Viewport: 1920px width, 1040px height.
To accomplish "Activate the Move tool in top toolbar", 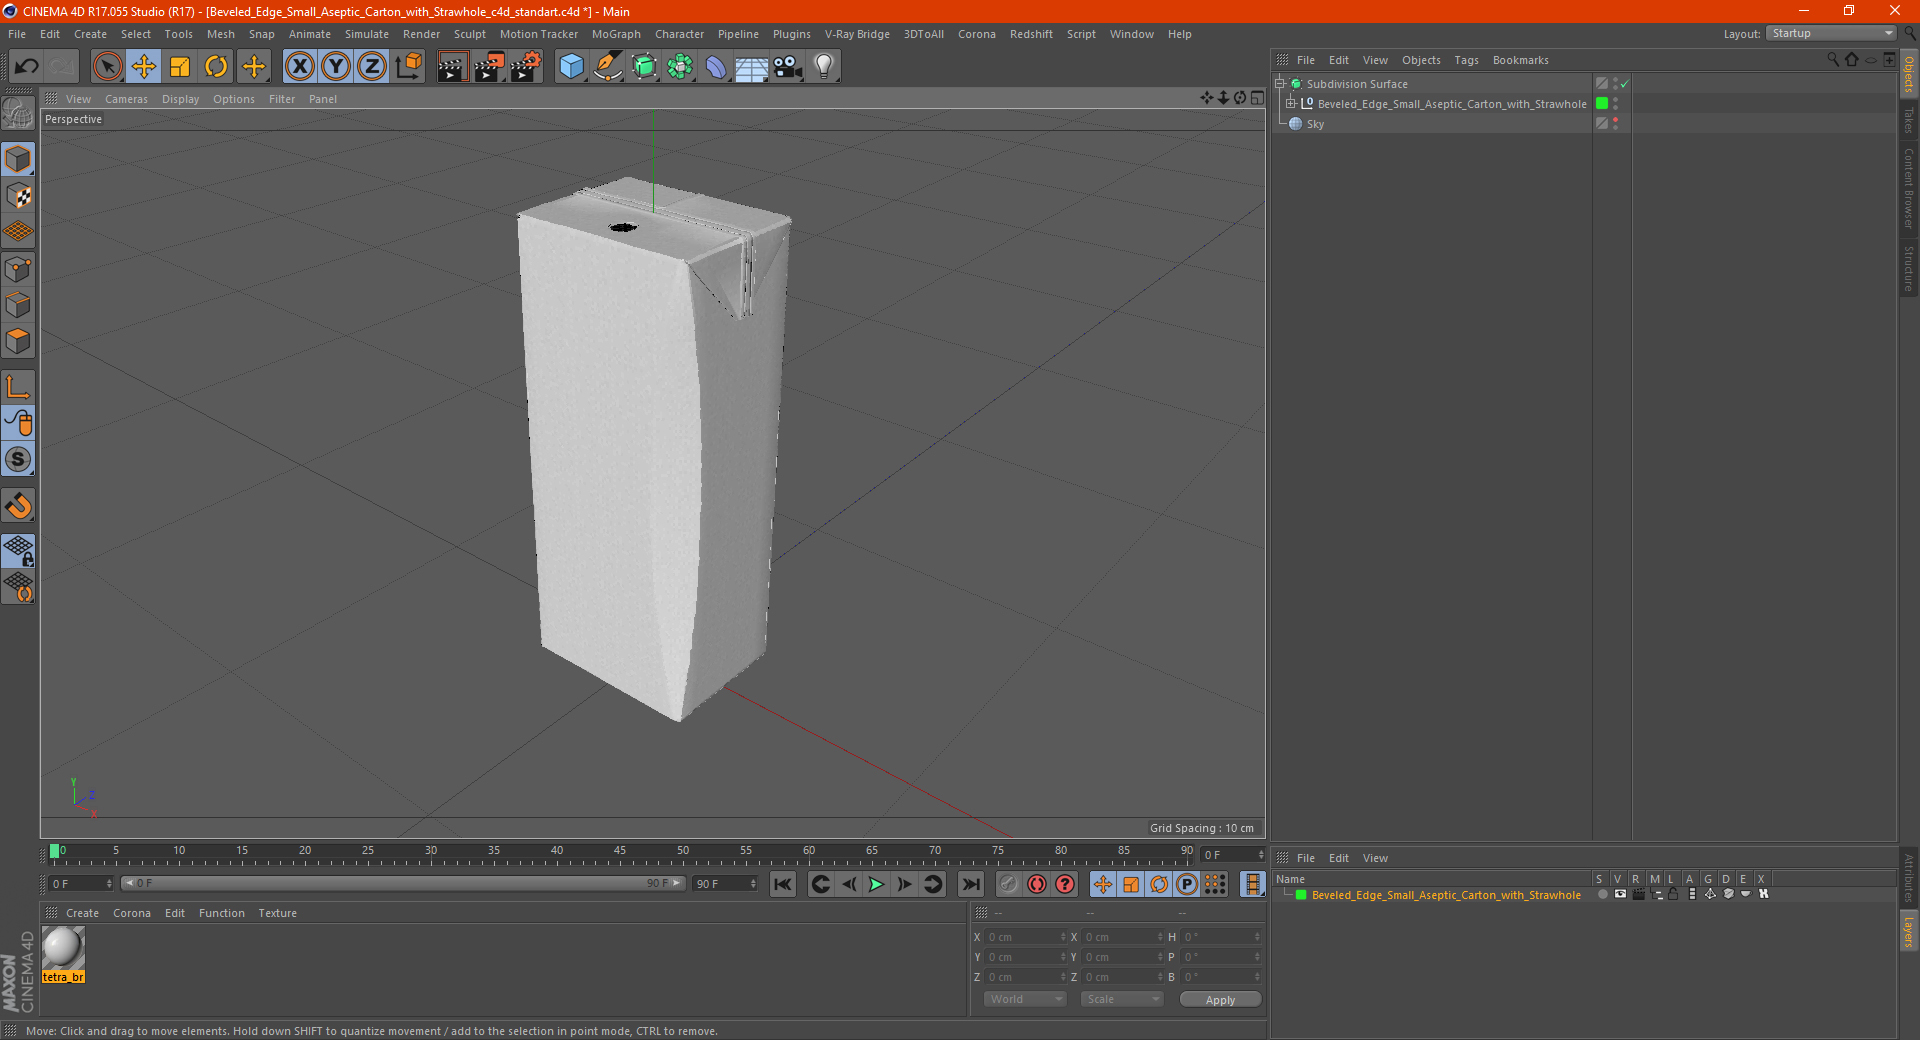I will 144,67.
